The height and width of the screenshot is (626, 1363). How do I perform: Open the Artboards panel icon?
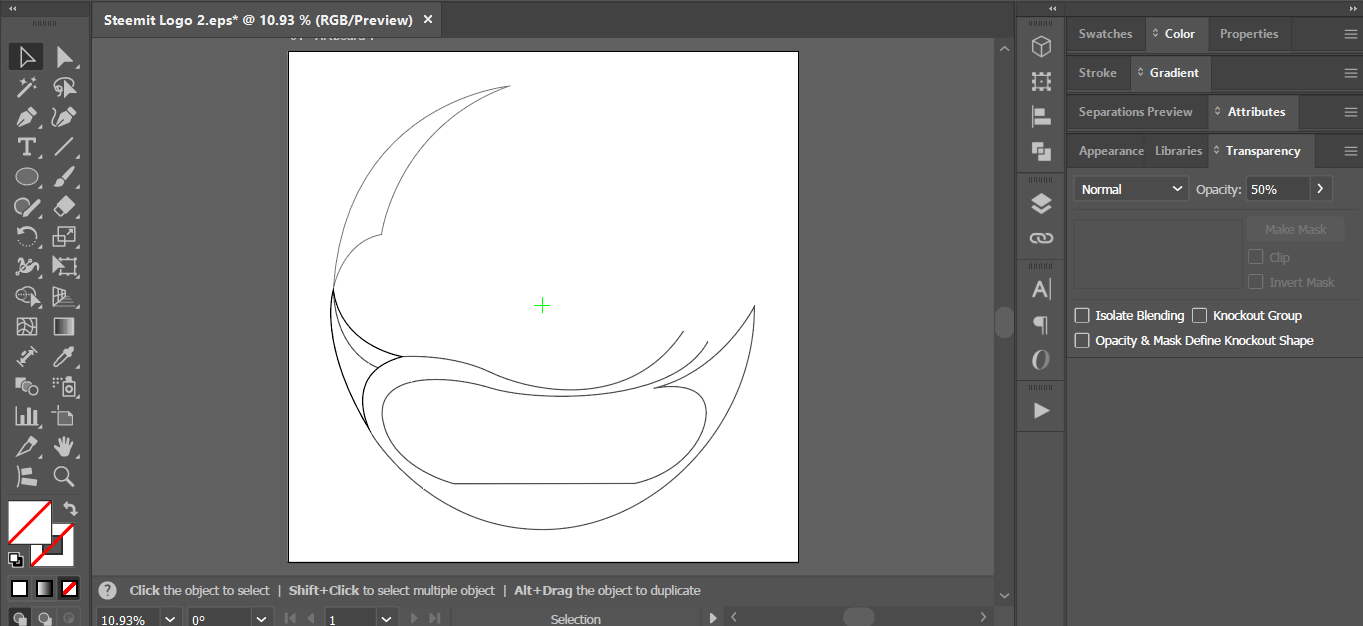[x=1041, y=81]
